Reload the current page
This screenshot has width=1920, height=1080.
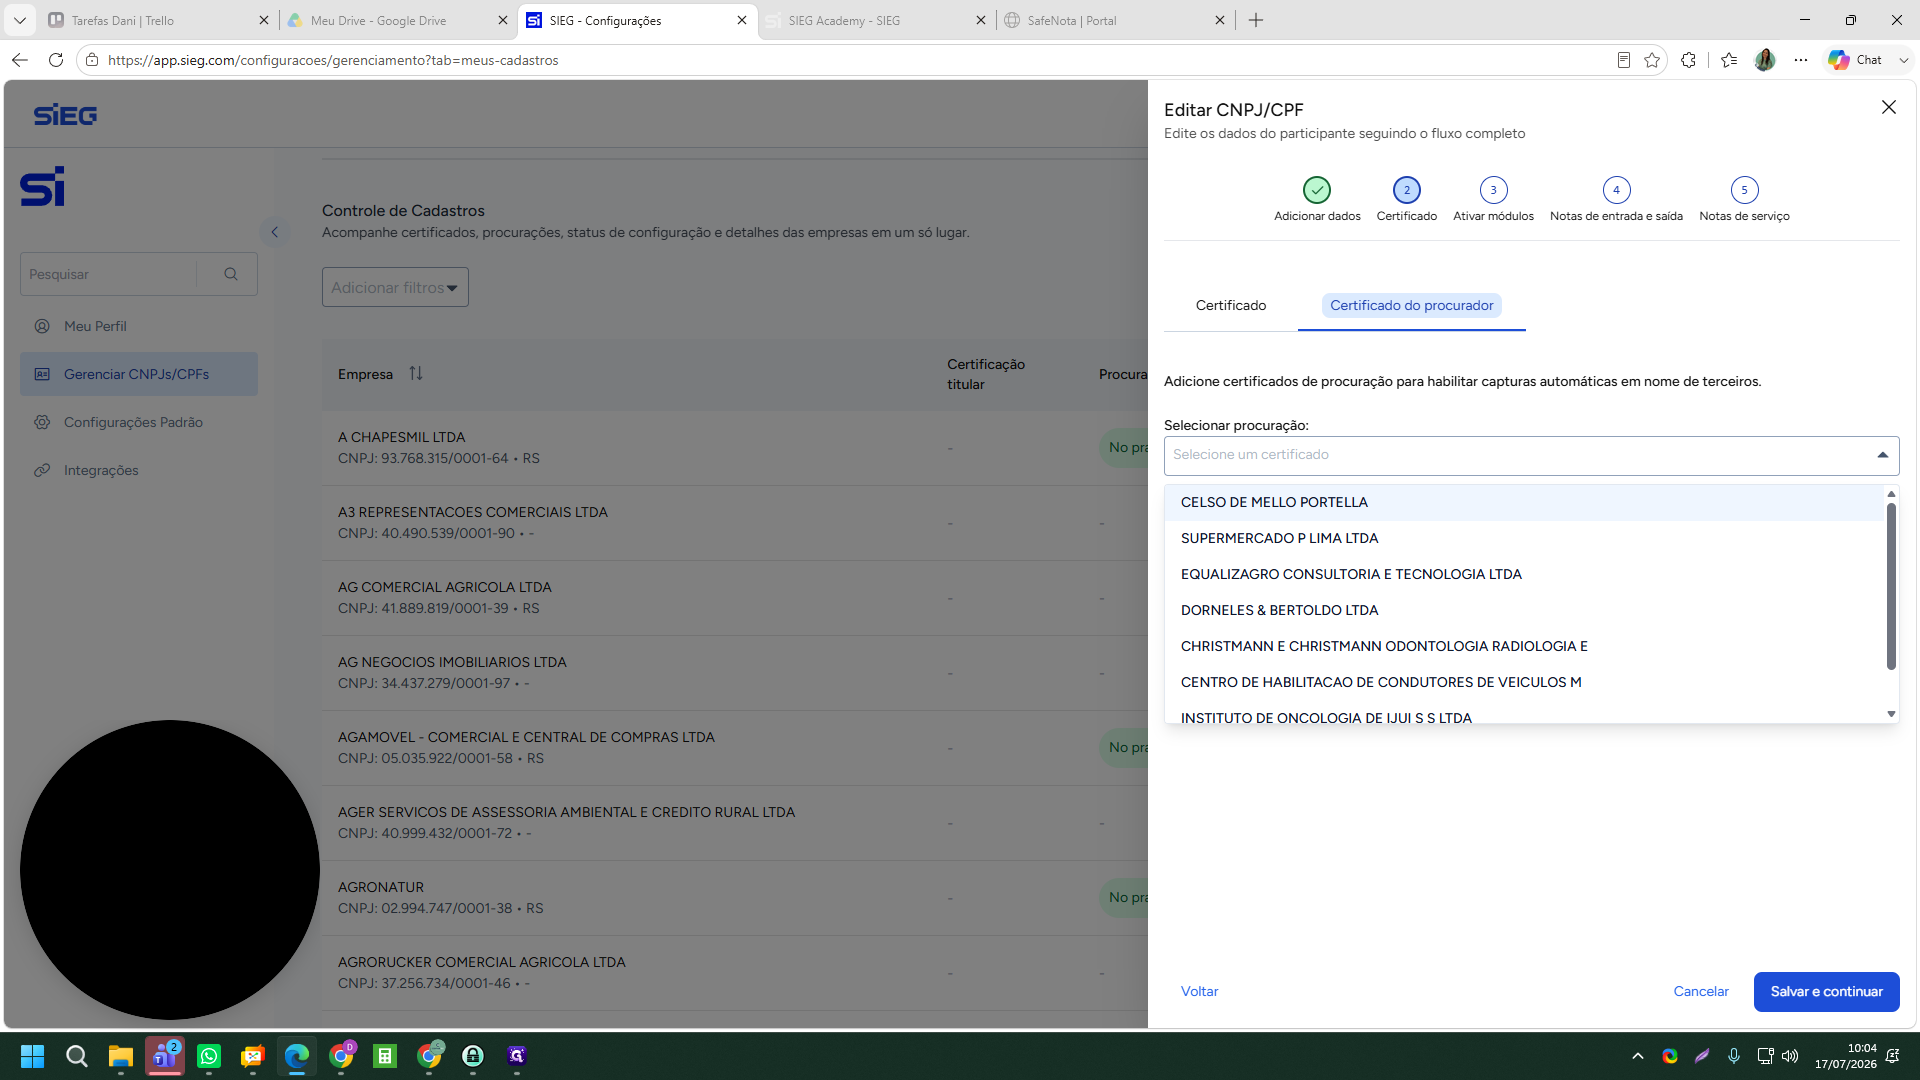coord(56,60)
